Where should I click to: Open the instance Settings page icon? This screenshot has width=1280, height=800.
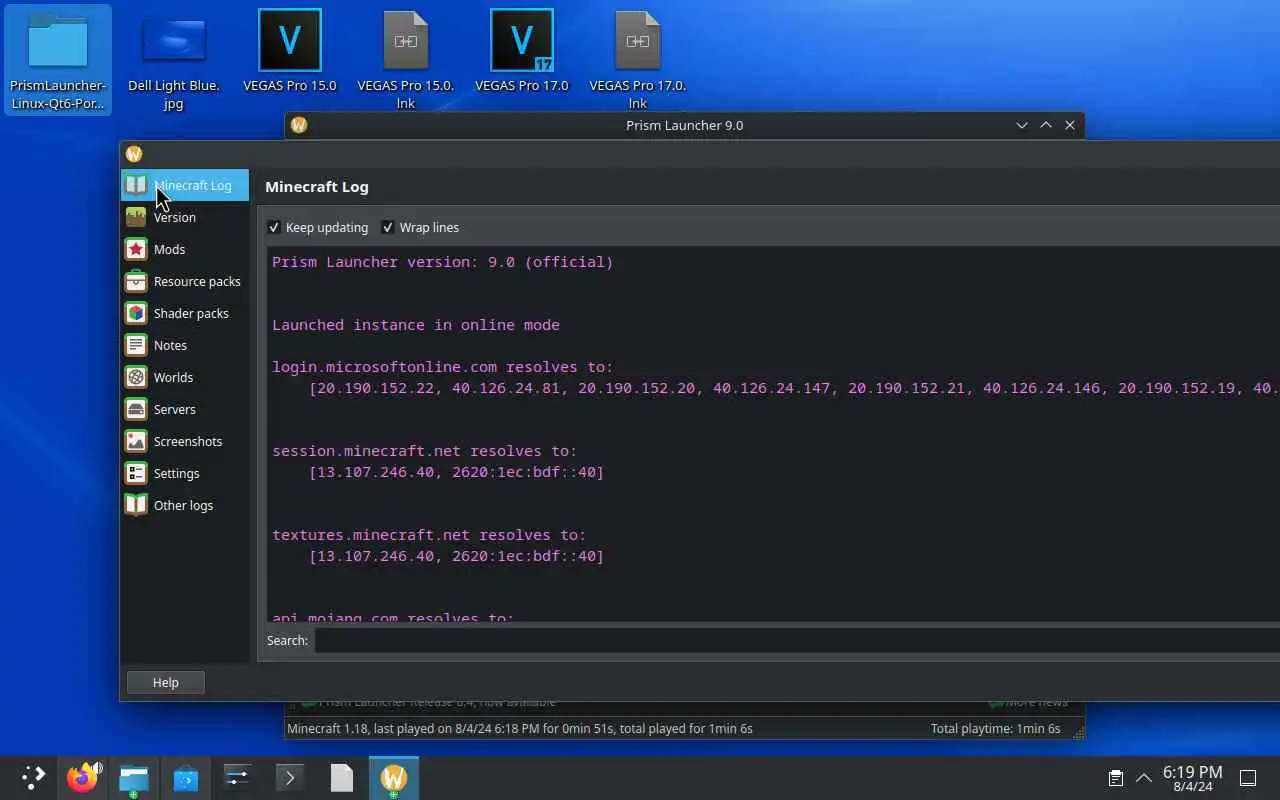tap(136, 473)
